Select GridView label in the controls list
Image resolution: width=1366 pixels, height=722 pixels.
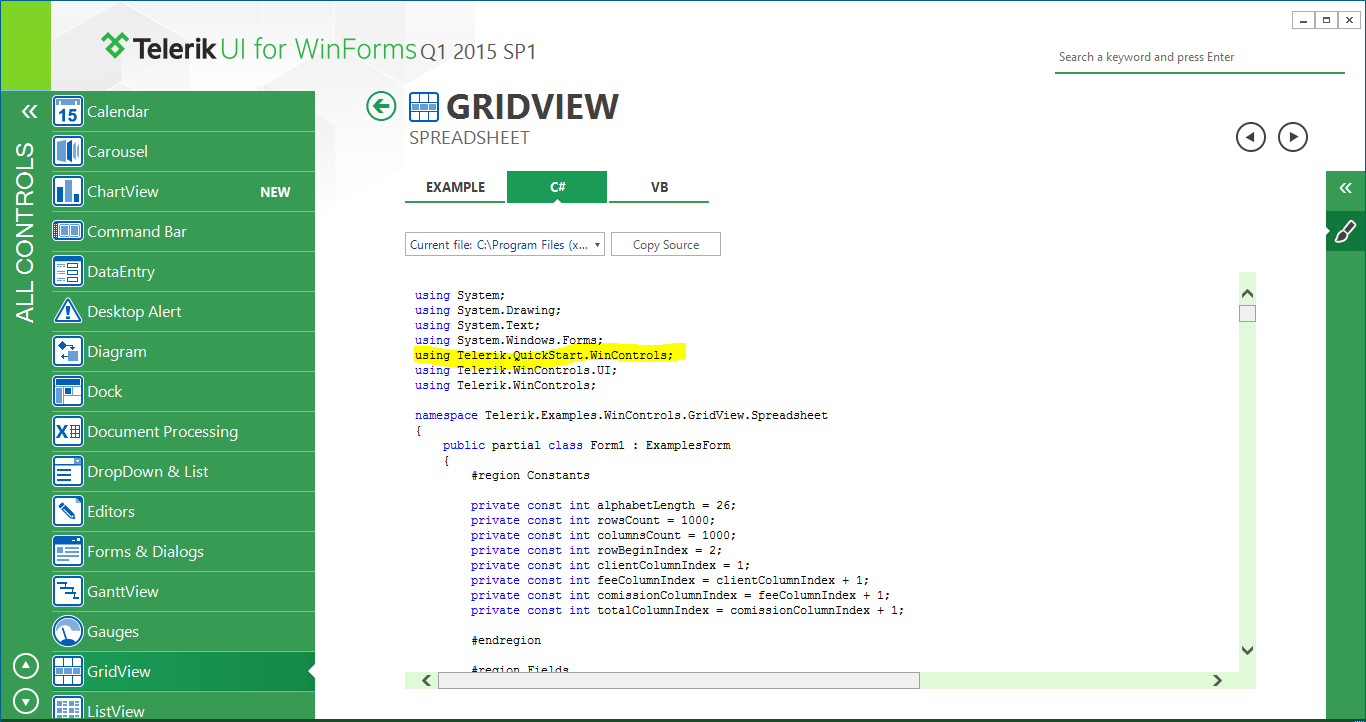coord(119,672)
